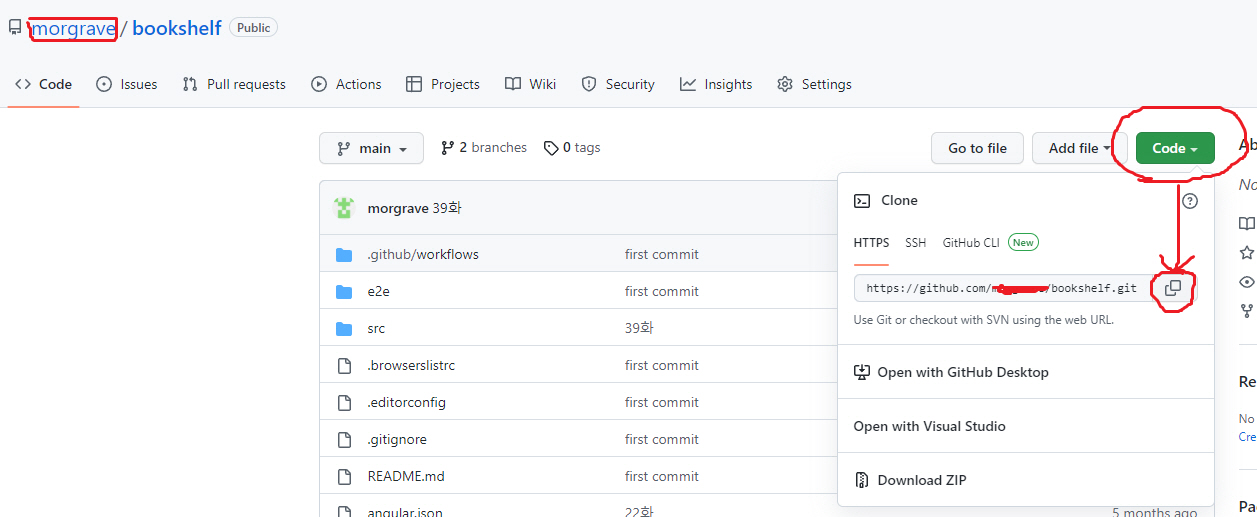Select the SSH clone tab
This screenshot has width=1257, height=517.
(x=916, y=243)
